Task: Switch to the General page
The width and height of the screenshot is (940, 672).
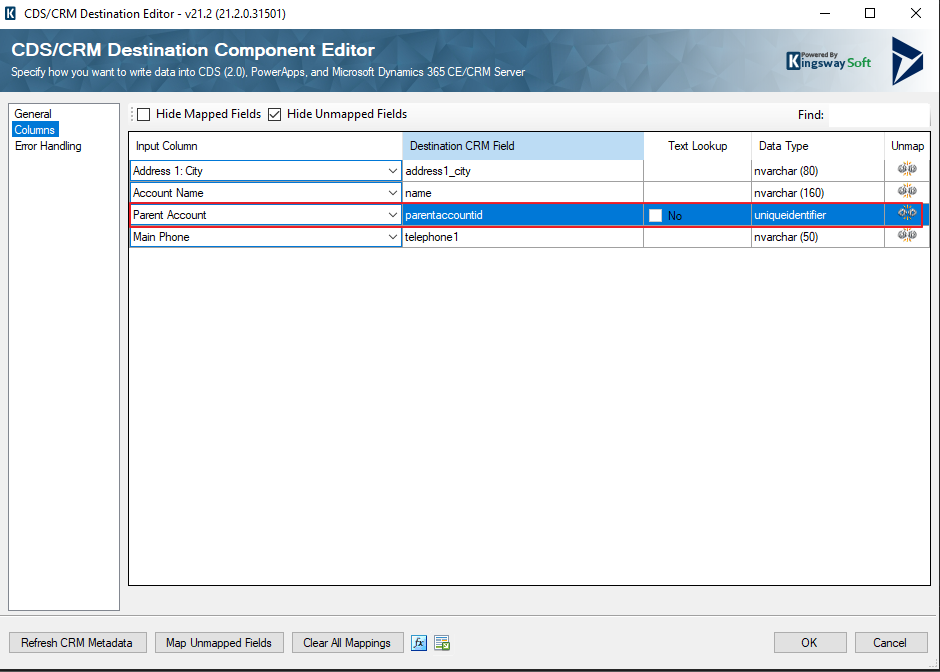Action: tap(33, 114)
